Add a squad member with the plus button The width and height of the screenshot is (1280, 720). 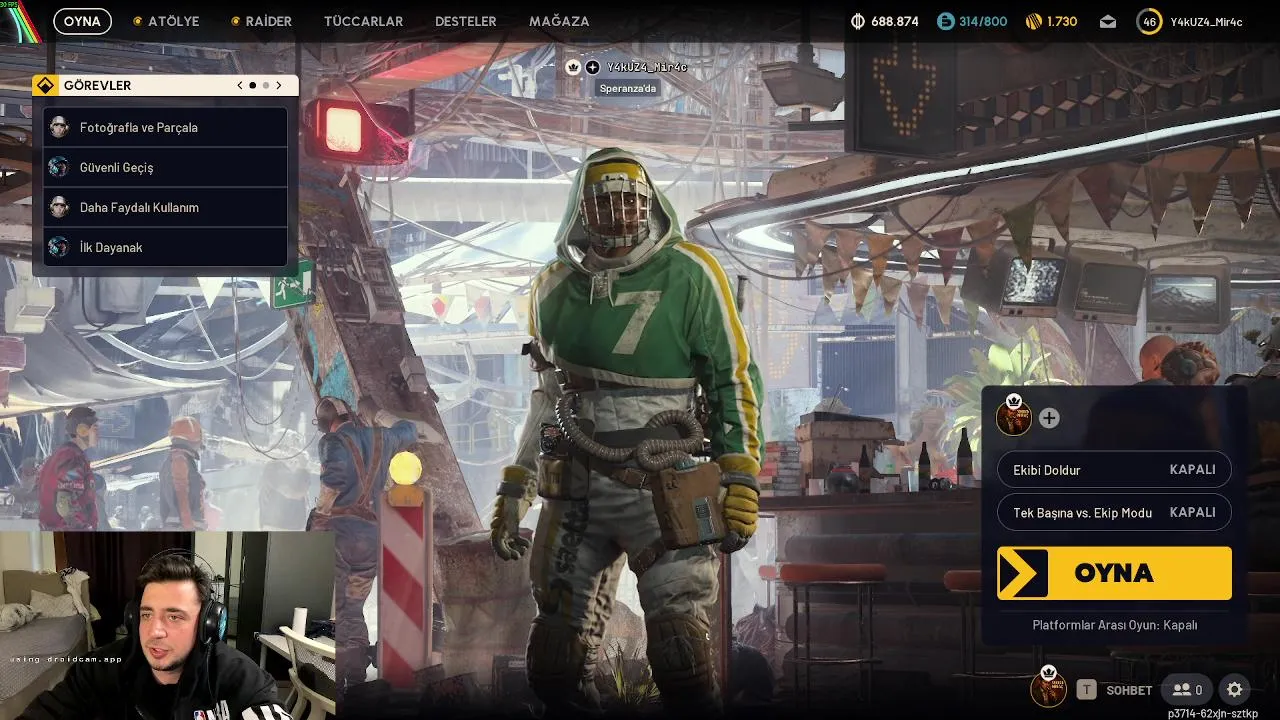1049,418
